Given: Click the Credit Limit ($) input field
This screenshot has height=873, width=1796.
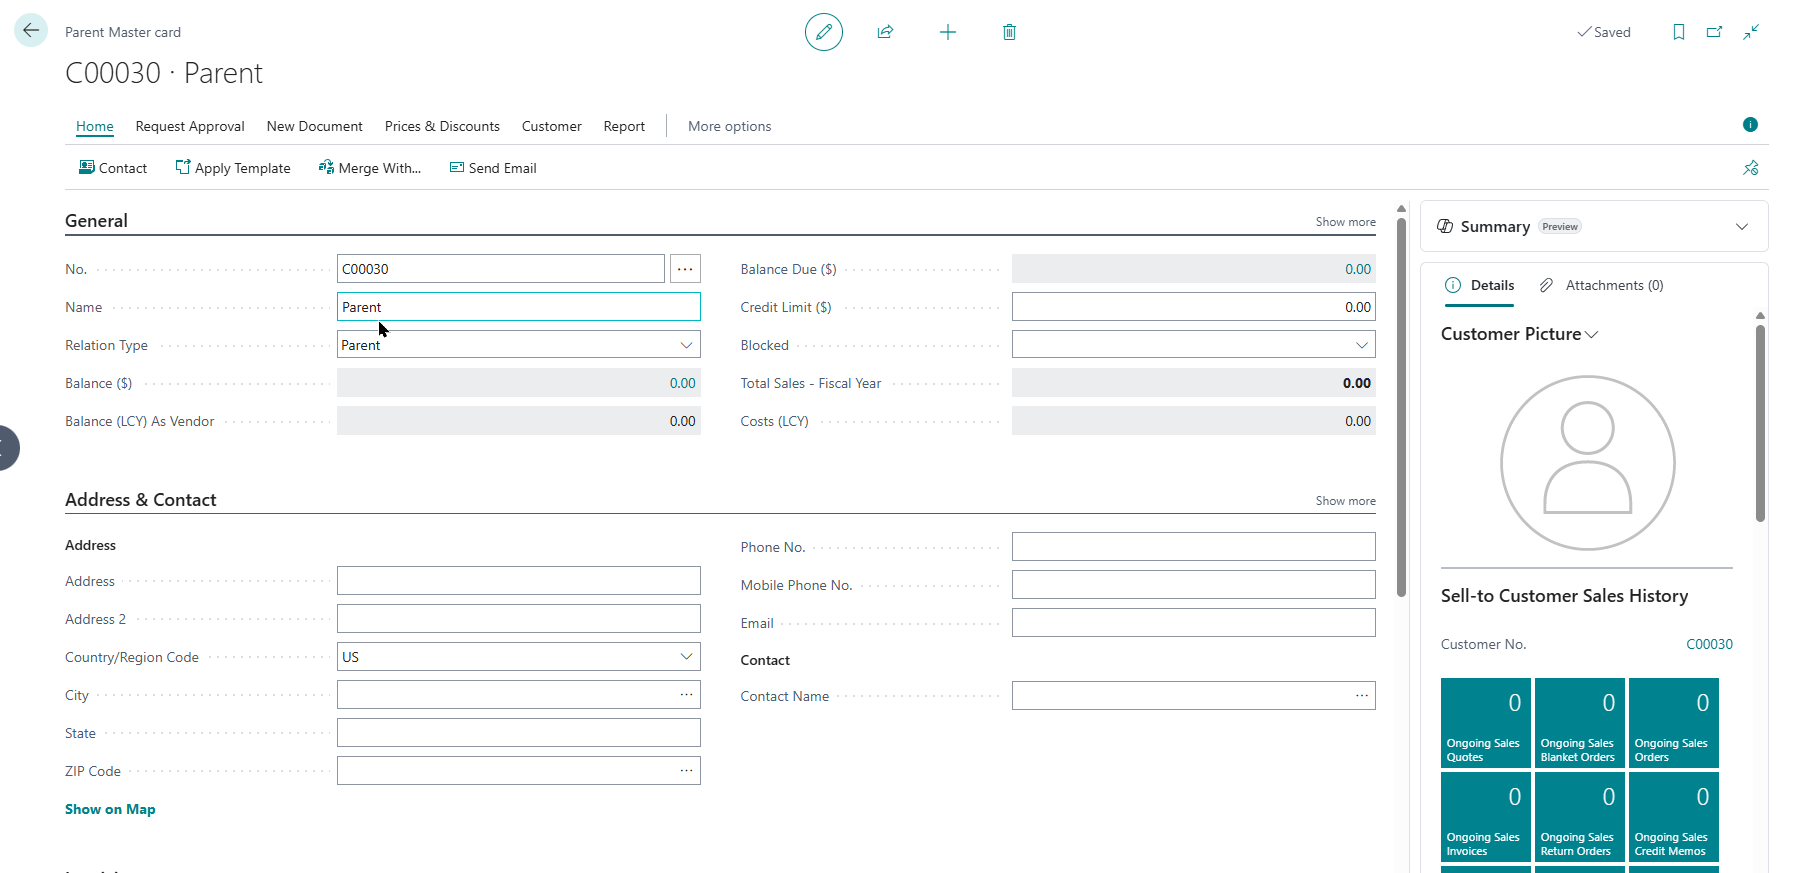Looking at the screenshot, I should (x=1192, y=307).
